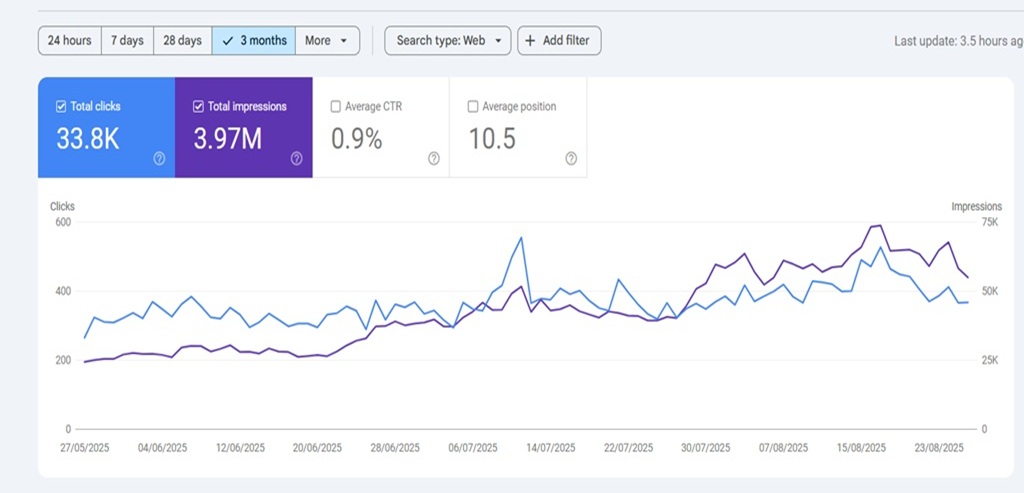Screen dimensions: 1024x493
Task: Open the More date range dropdown
Action: click(327, 41)
